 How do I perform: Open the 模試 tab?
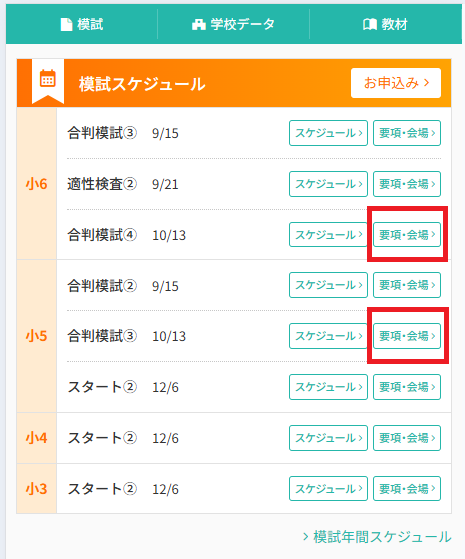(x=82, y=24)
